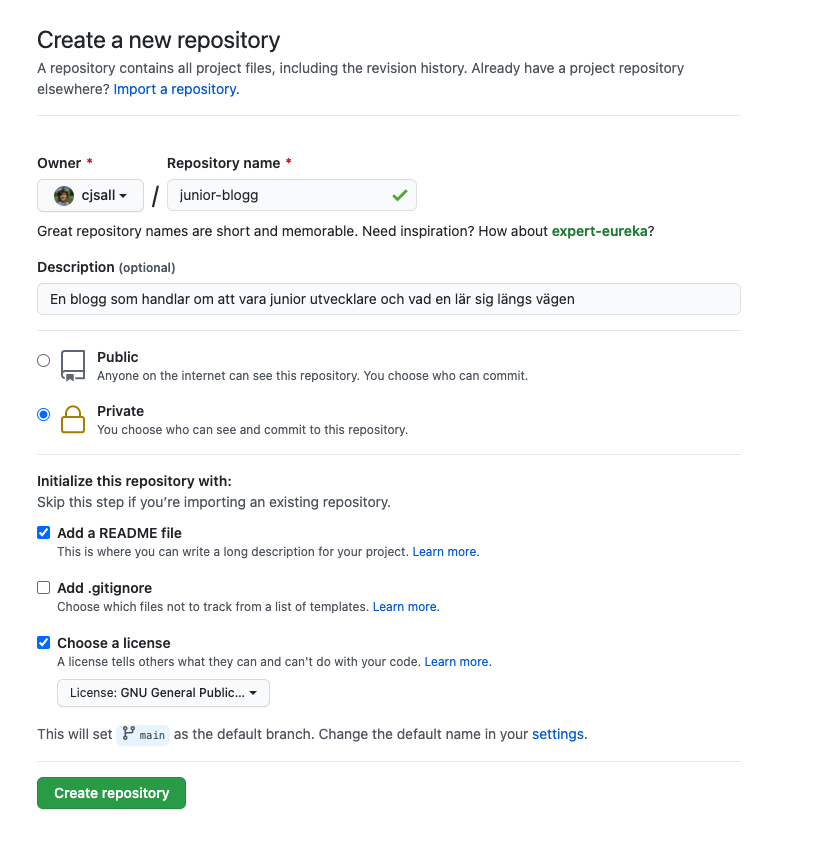Open Learn more link for README file
836x844 pixels.
[446, 552]
